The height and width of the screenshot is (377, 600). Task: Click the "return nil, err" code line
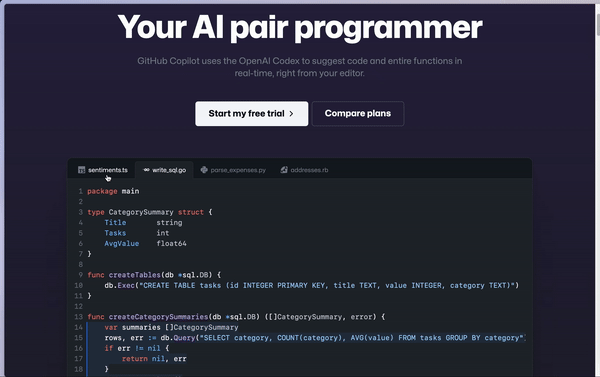coord(154,359)
